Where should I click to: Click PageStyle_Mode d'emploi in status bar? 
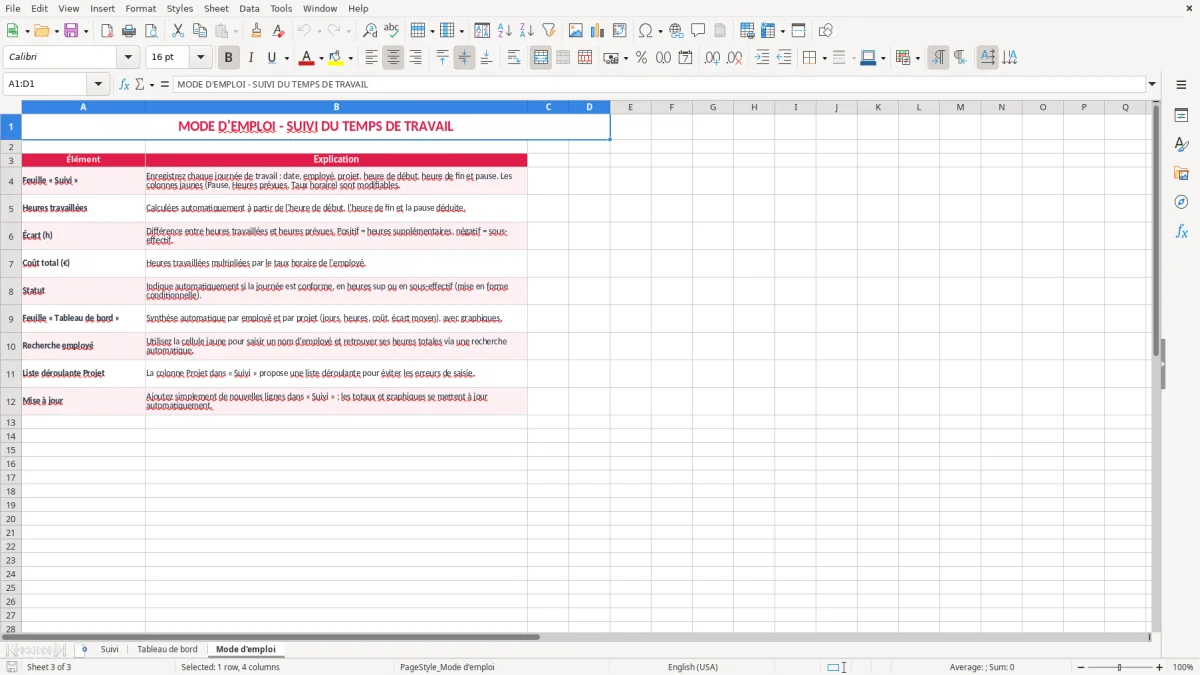click(447, 667)
